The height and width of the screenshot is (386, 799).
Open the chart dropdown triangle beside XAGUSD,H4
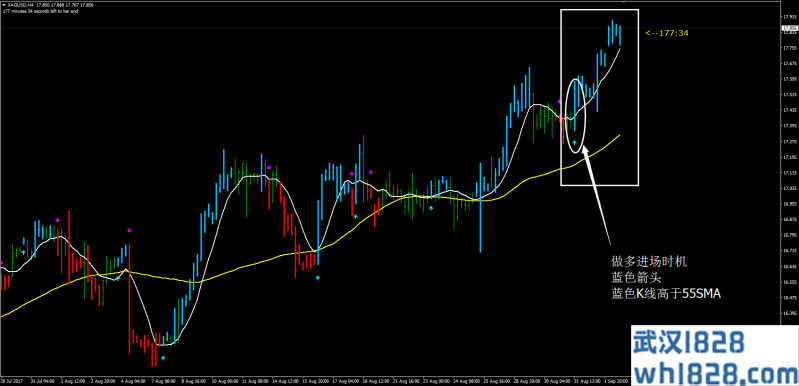pos(4,5)
